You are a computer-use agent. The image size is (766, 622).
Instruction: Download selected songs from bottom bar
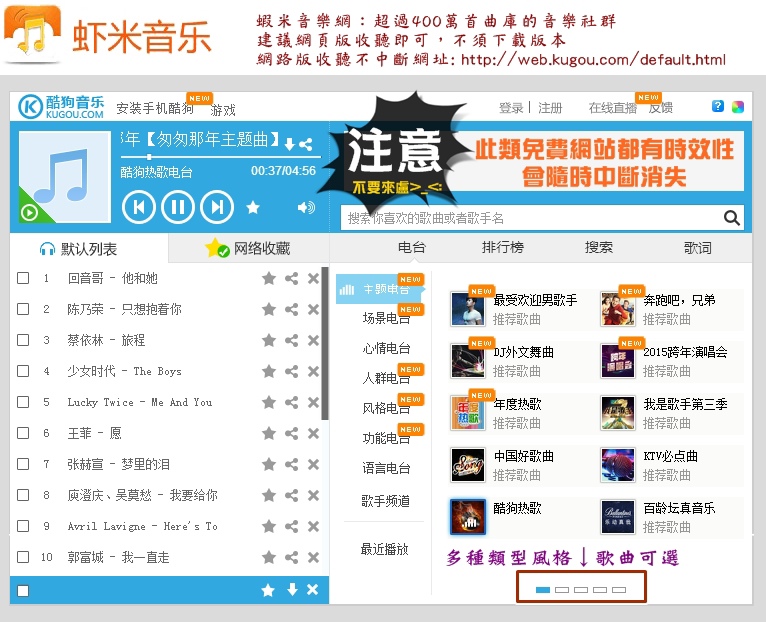coord(292,590)
